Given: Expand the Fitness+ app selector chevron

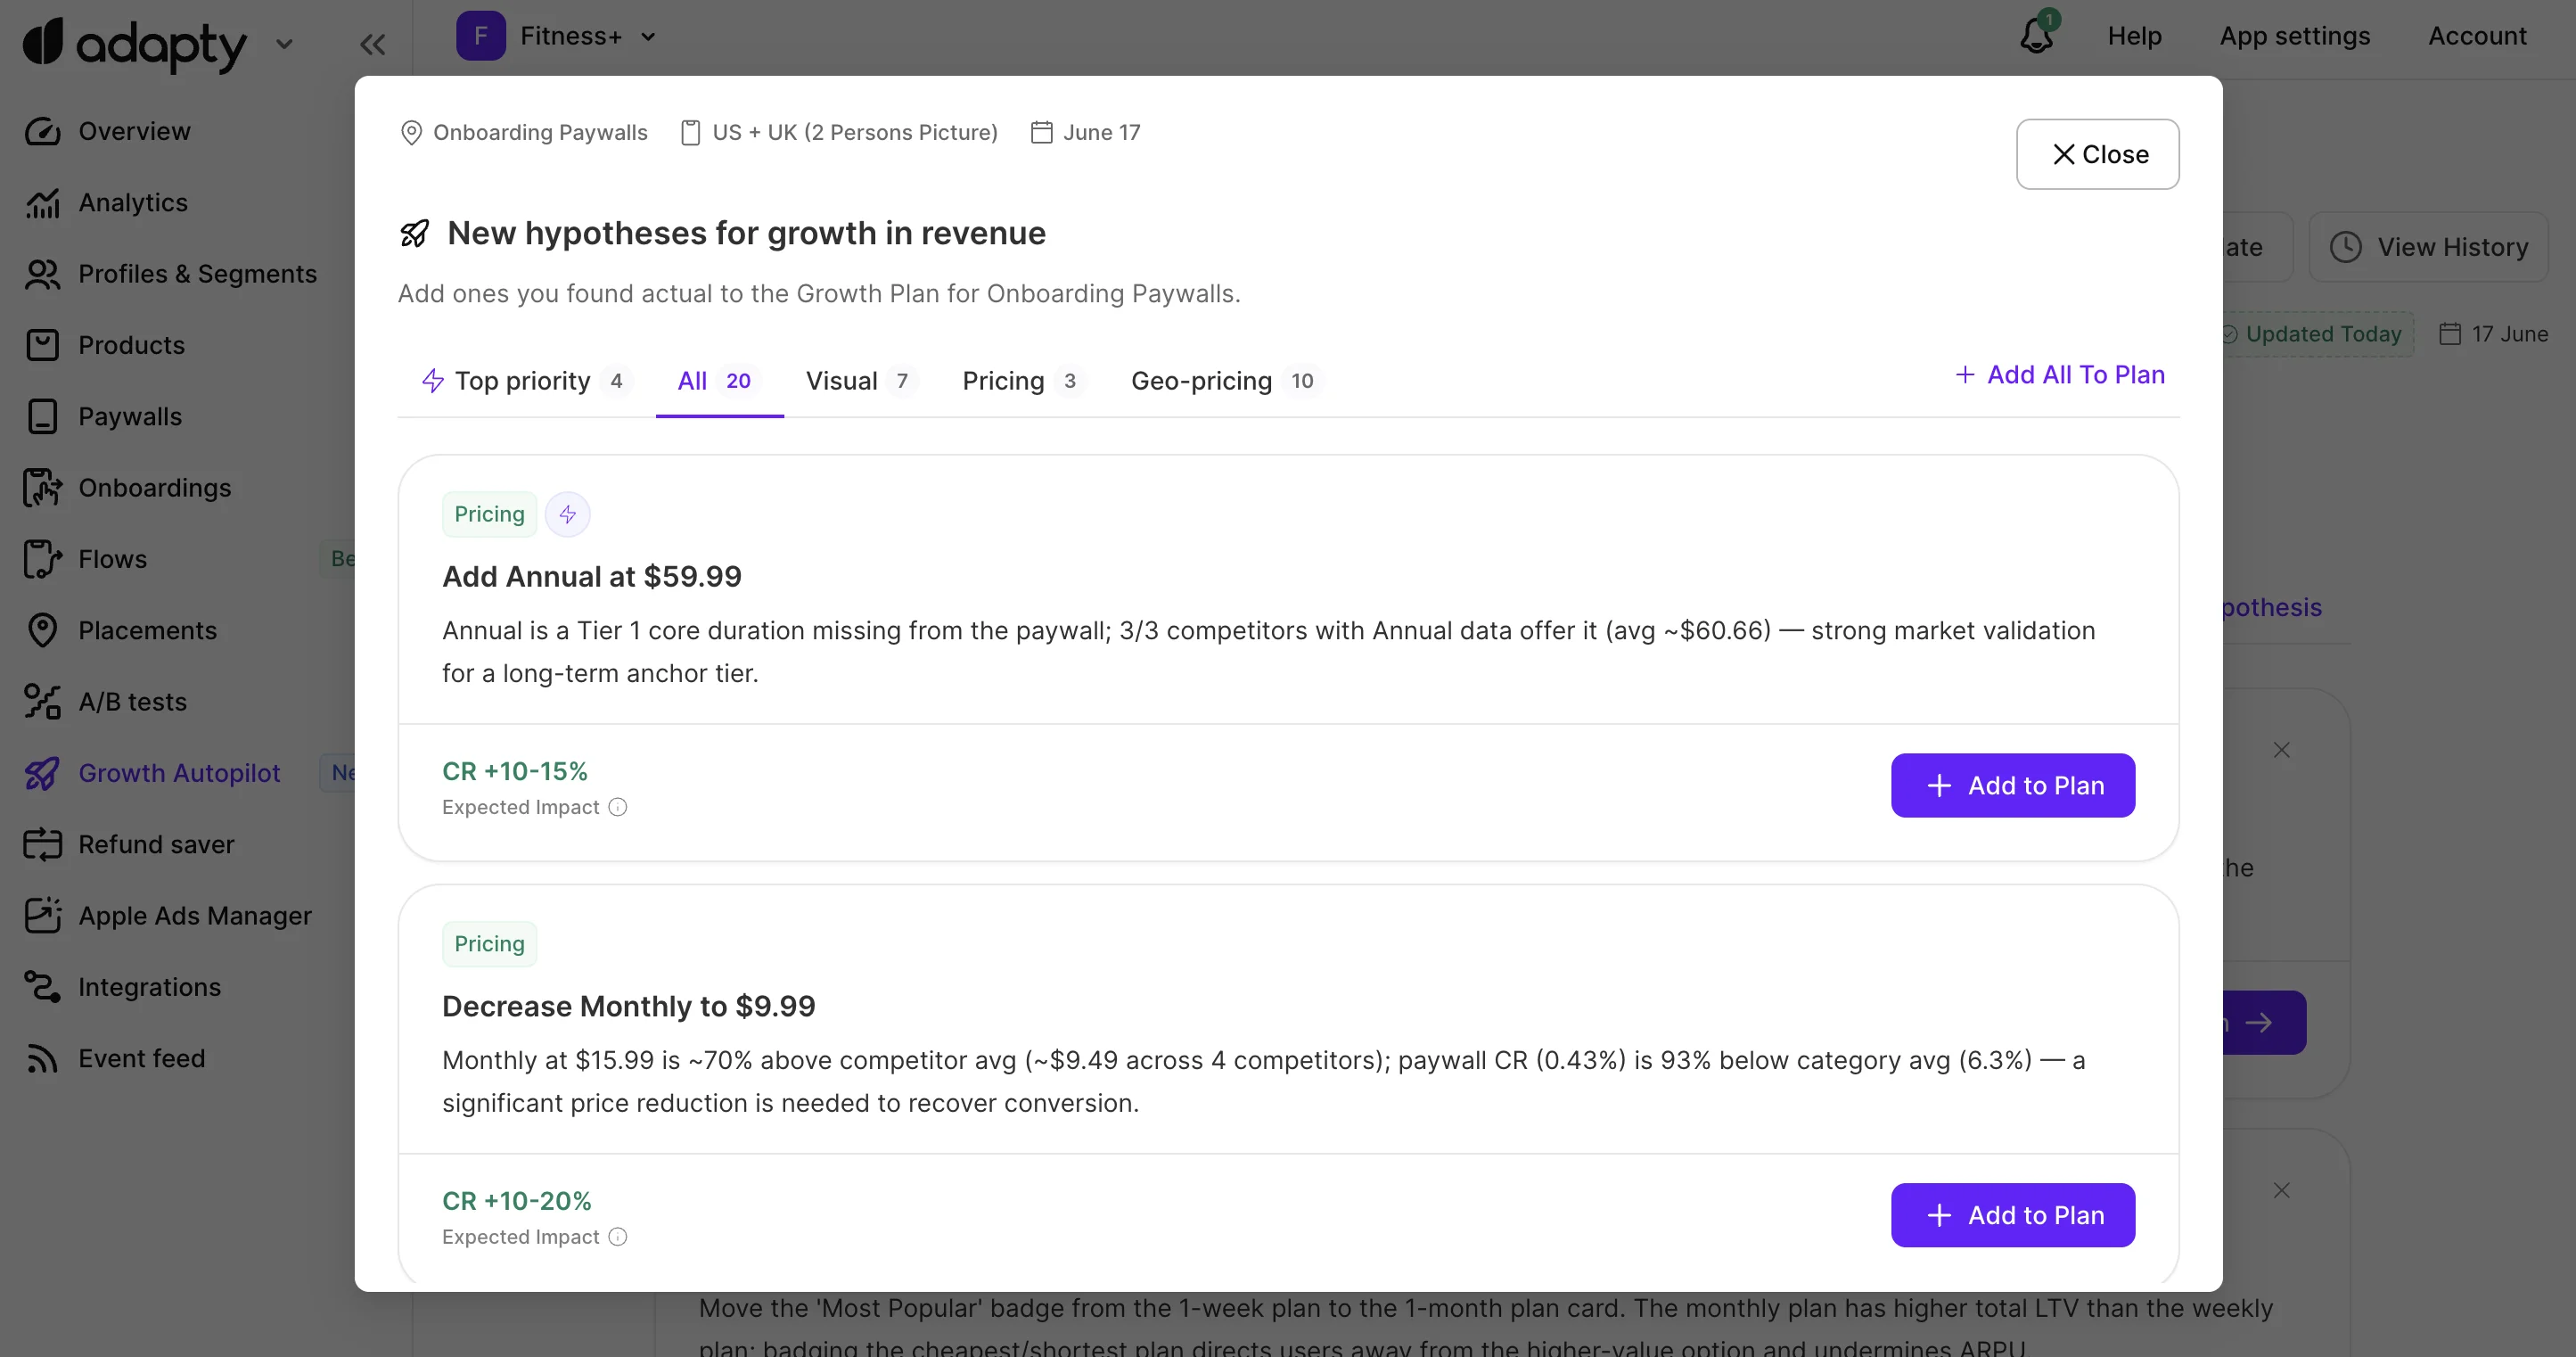Looking at the screenshot, I should [x=648, y=37].
